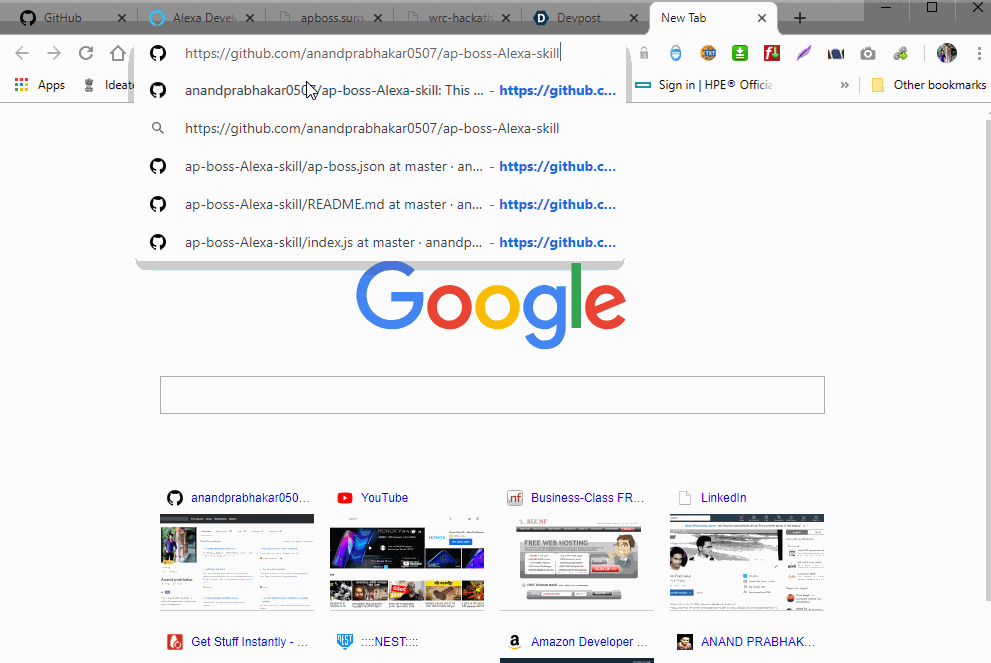Switch to the apboss.surge tab
Image resolution: width=991 pixels, height=663 pixels.
pyautogui.click(x=332, y=18)
